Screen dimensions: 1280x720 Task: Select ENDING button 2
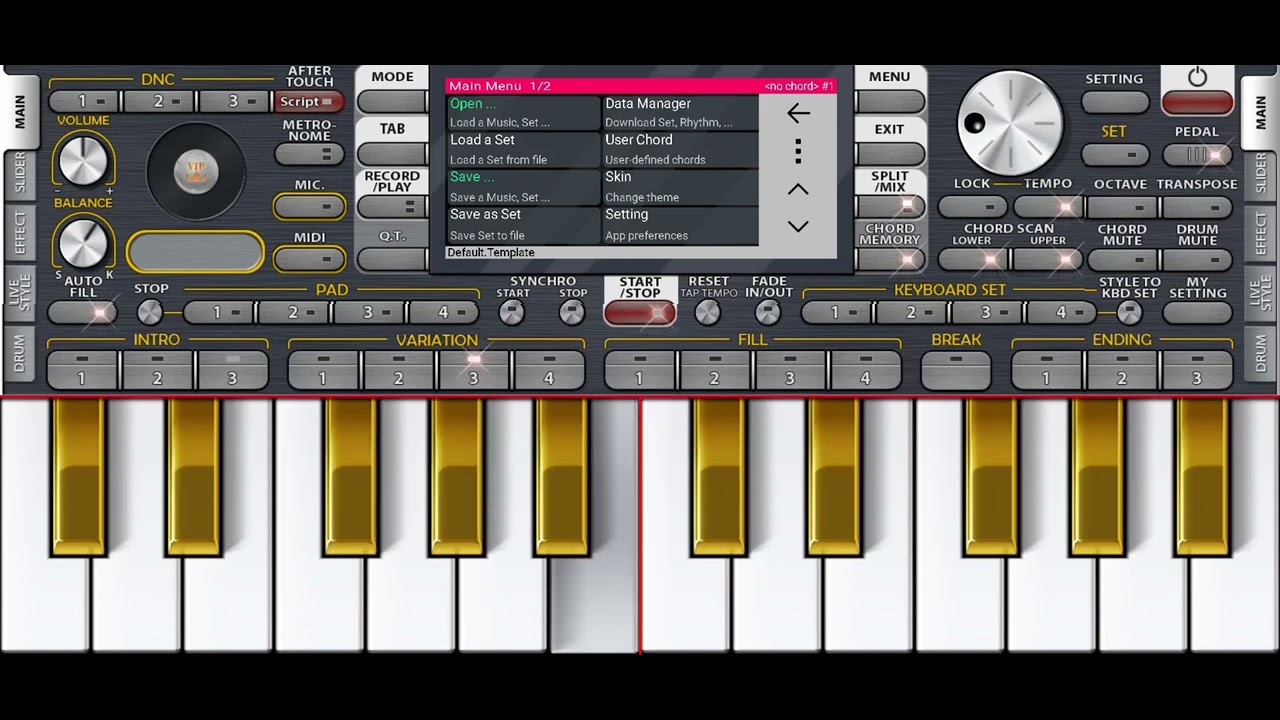click(1122, 370)
